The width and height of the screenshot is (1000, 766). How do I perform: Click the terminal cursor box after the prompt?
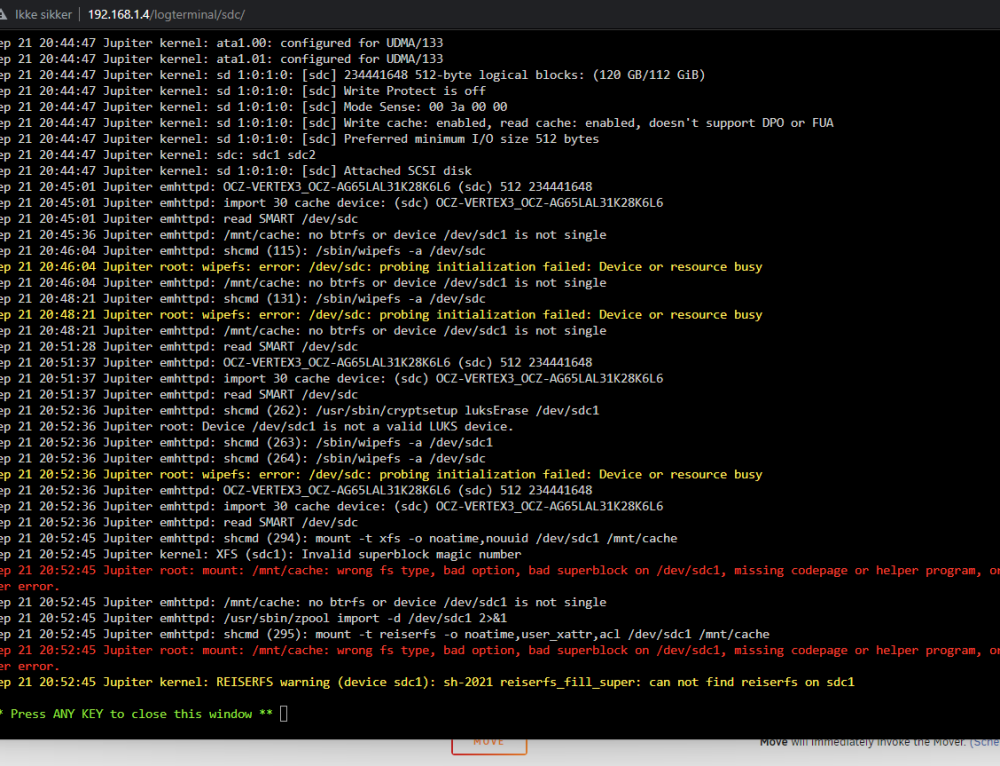(284, 714)
